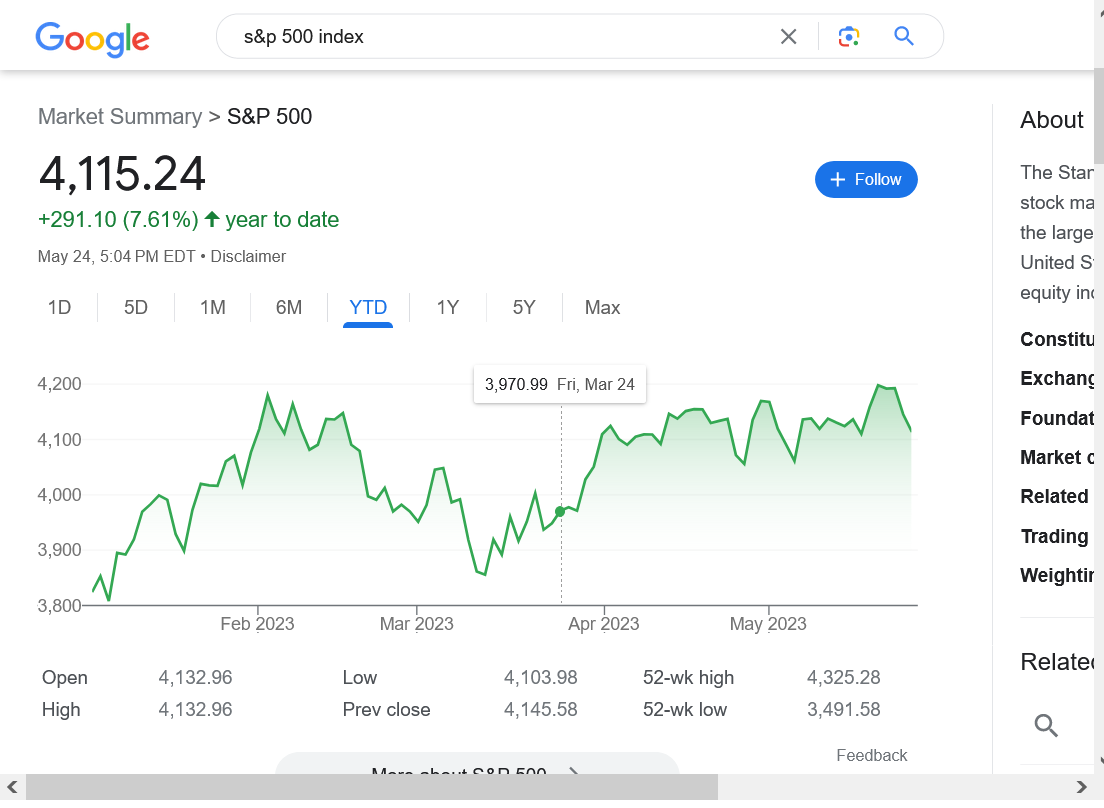Switch chart to 1D range

pos(60,308)
